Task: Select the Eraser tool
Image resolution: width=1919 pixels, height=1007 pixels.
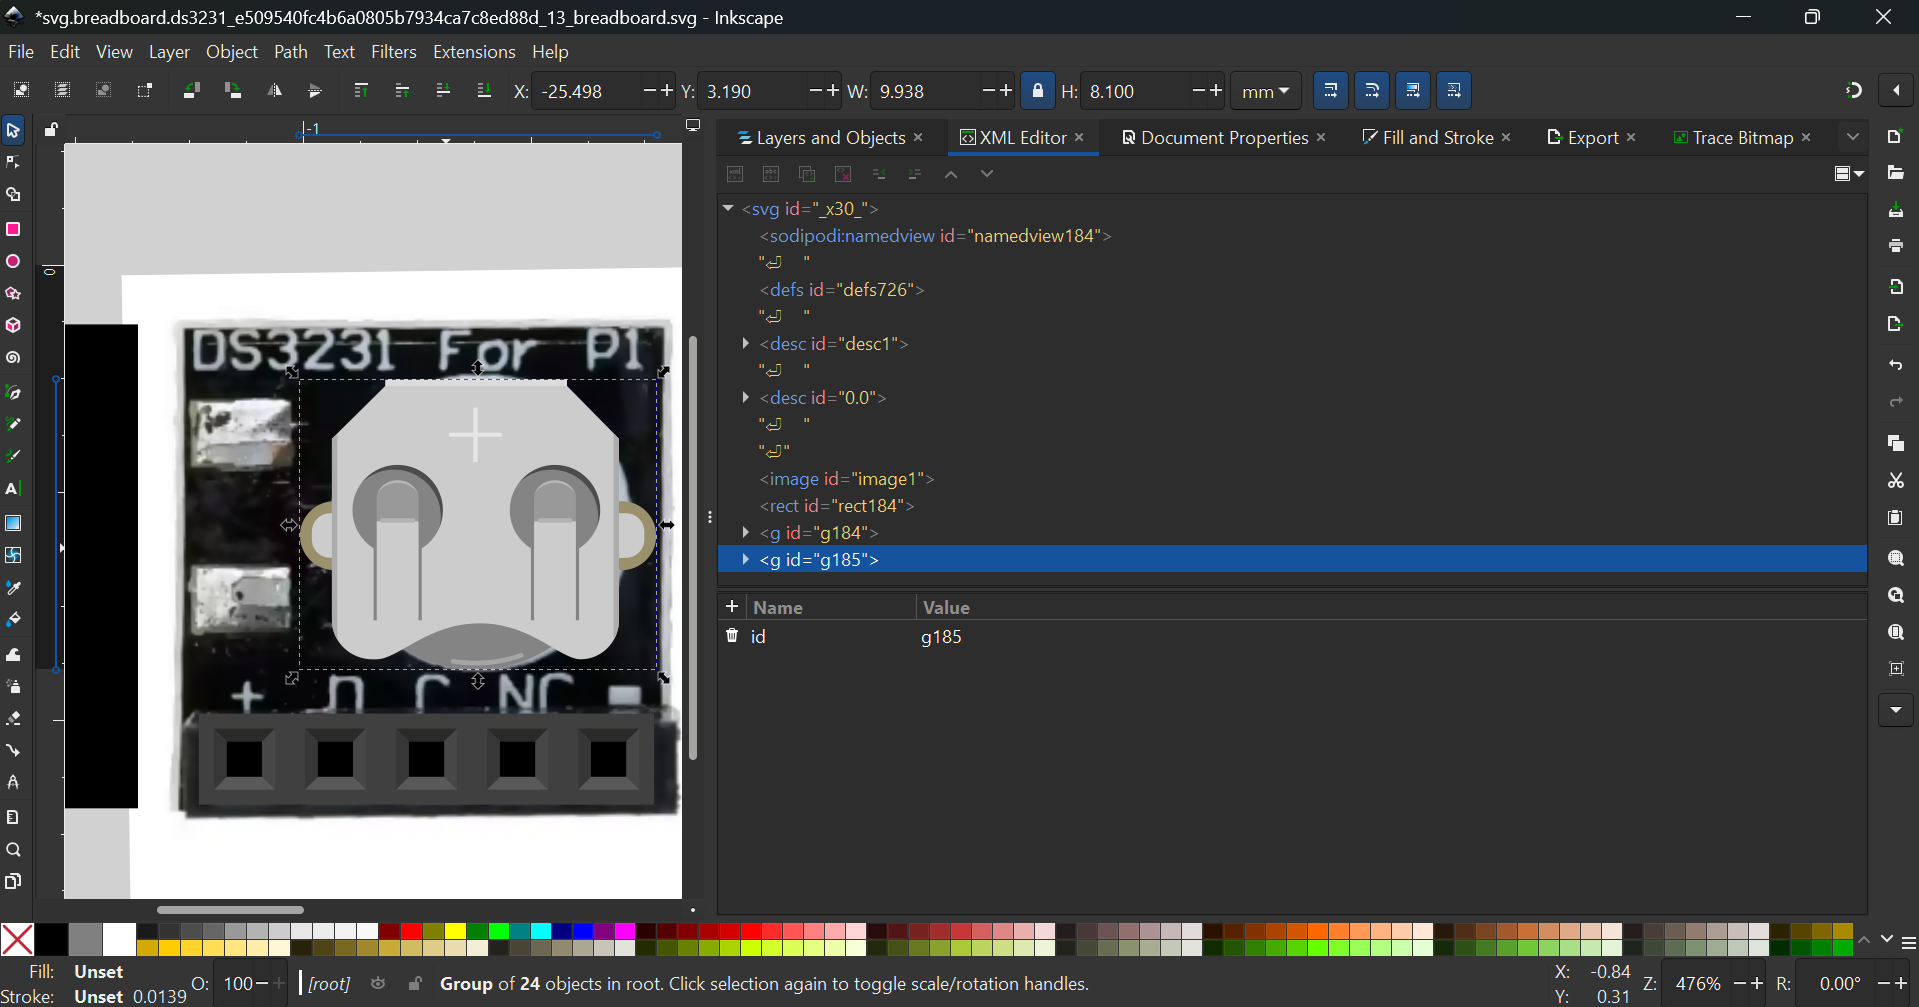Action: 13,719
